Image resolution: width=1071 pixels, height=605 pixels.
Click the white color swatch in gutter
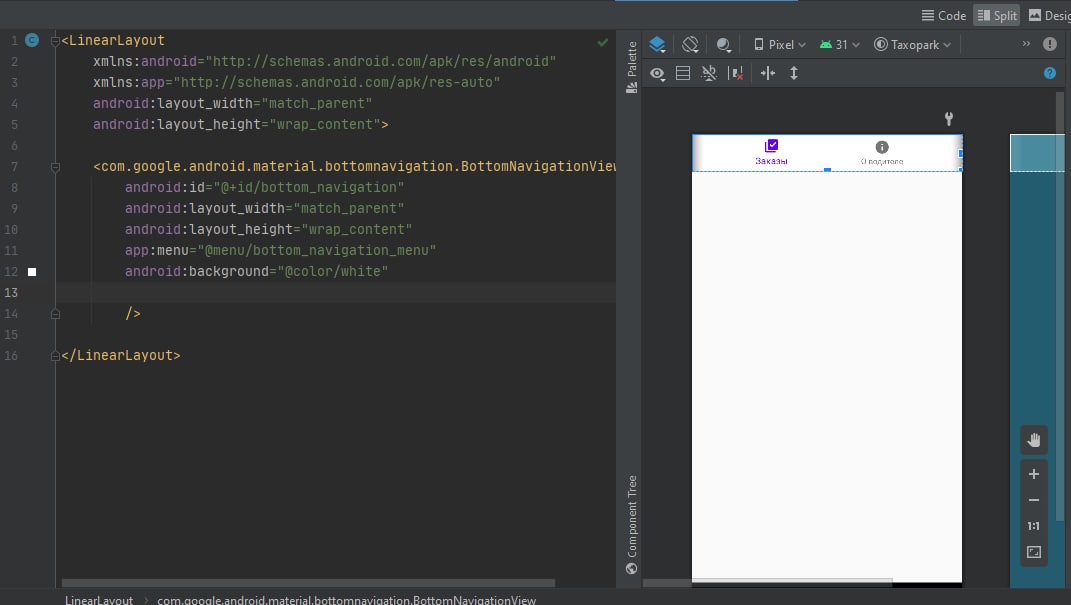32,271
